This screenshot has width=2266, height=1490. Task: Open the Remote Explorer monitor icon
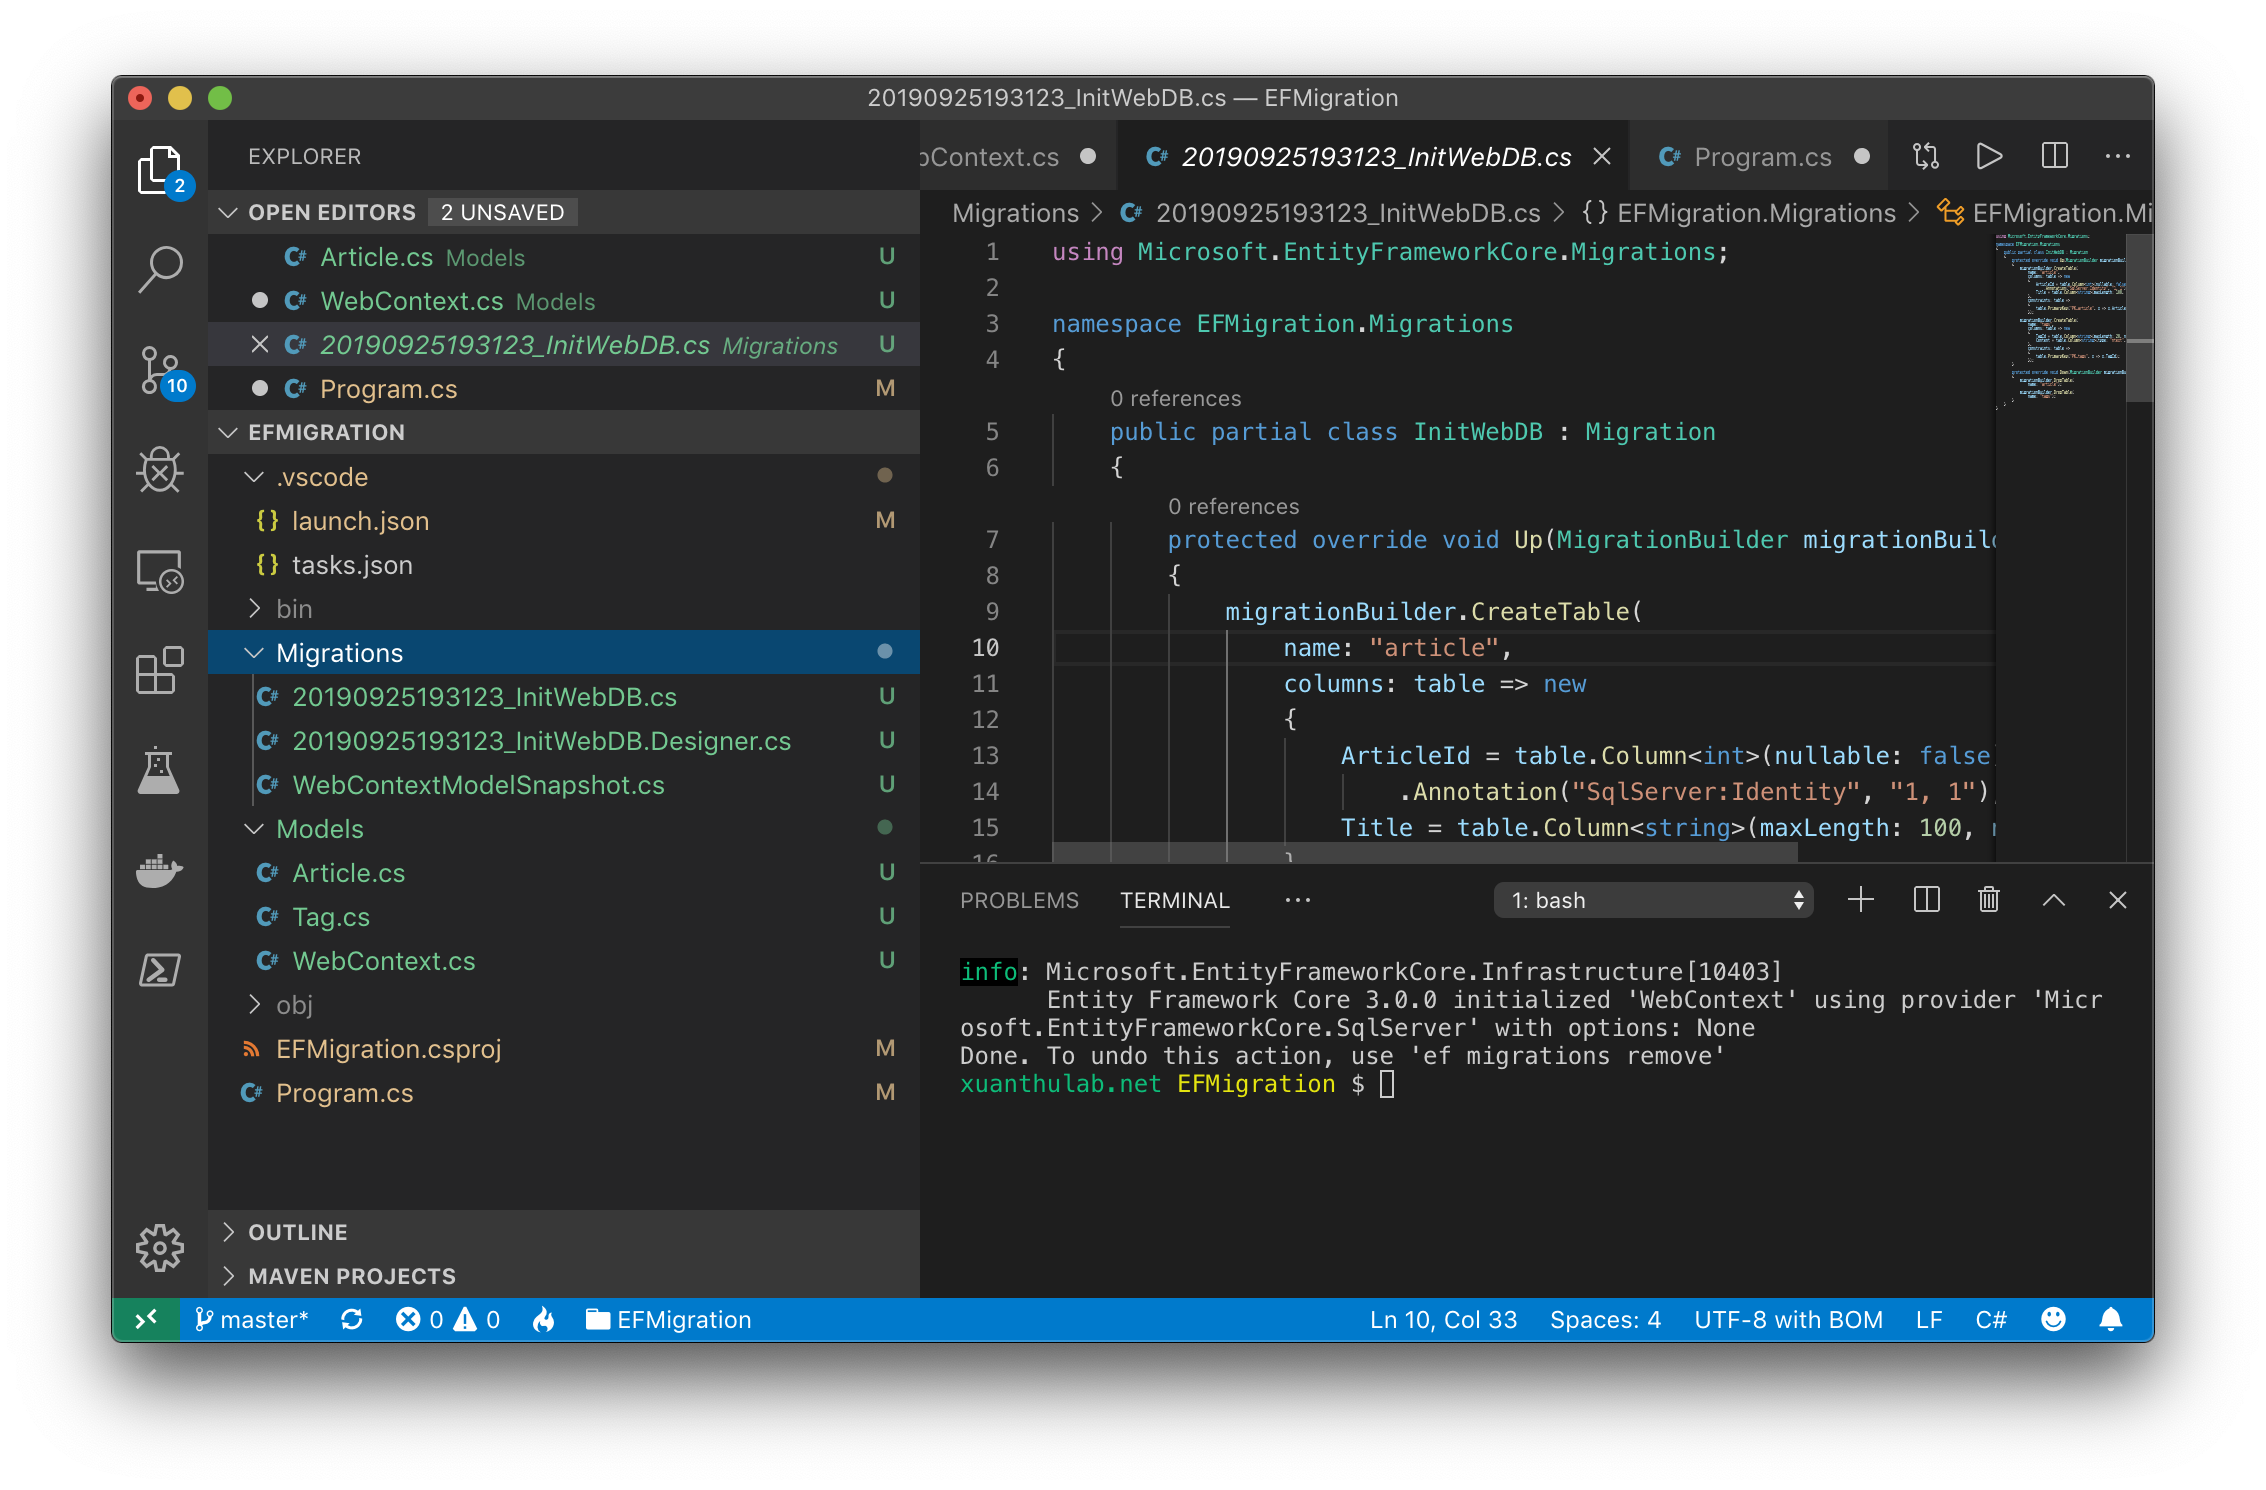[160, 571]
